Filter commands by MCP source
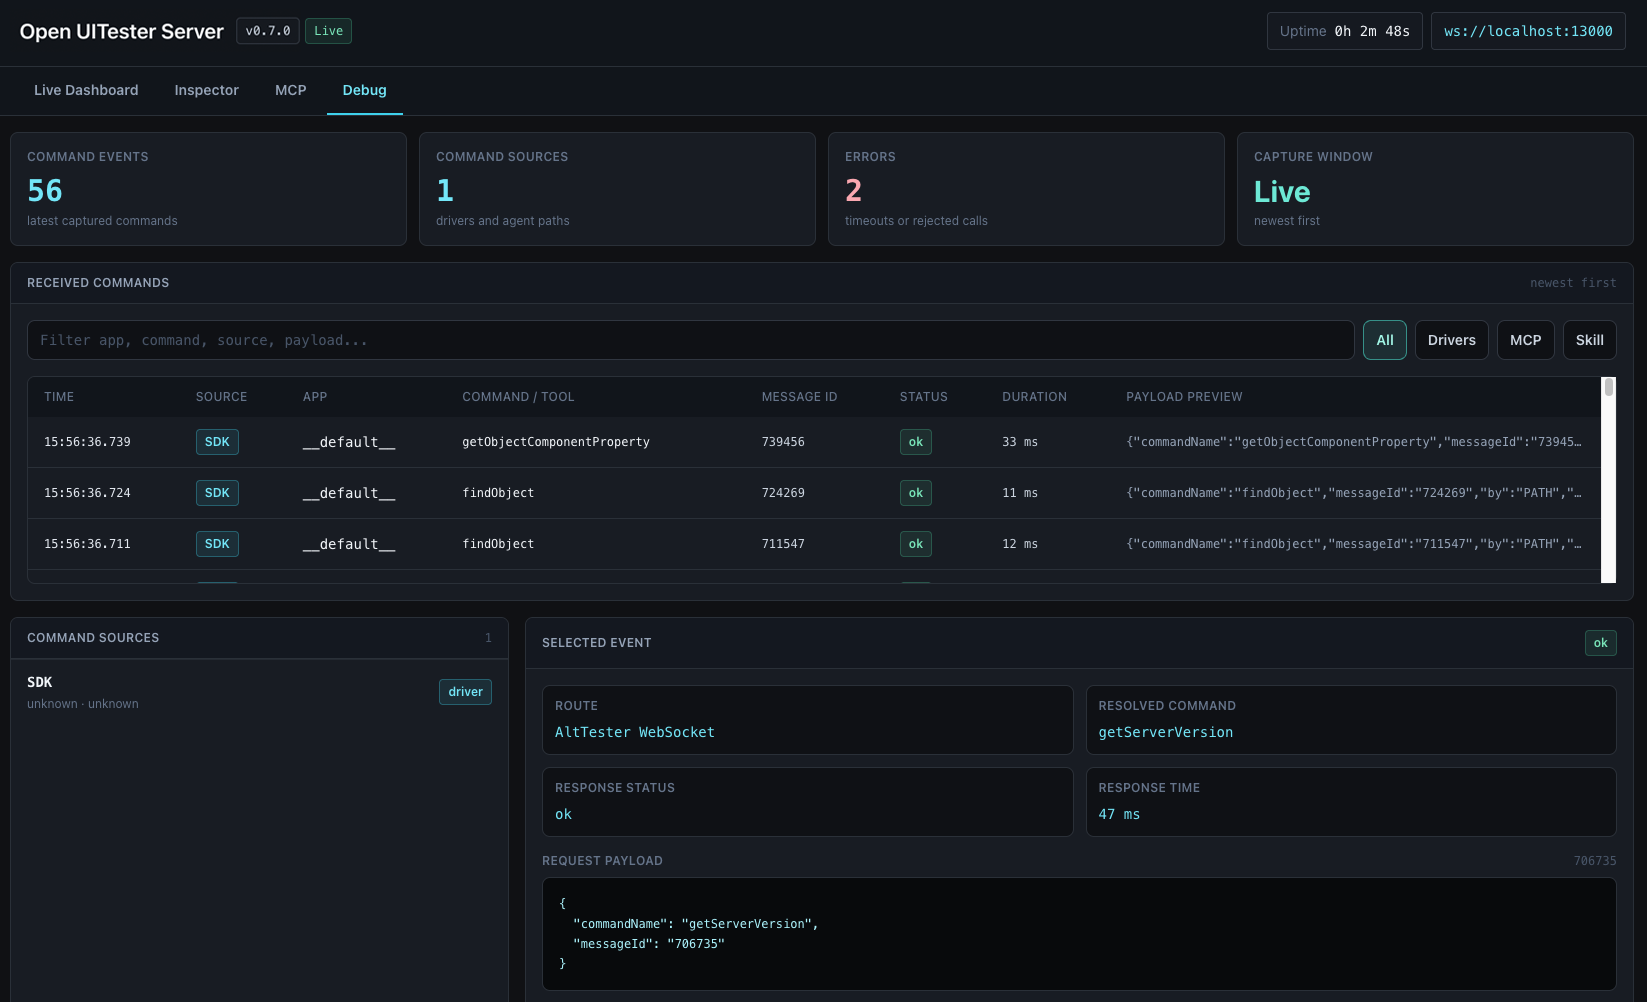The width and height of the screenshot is (1647, 1002). 1526,340
